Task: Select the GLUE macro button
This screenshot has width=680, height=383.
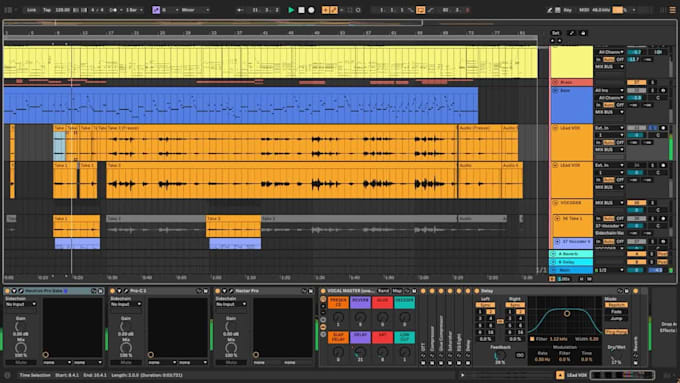Action: (x=382, y=302)
